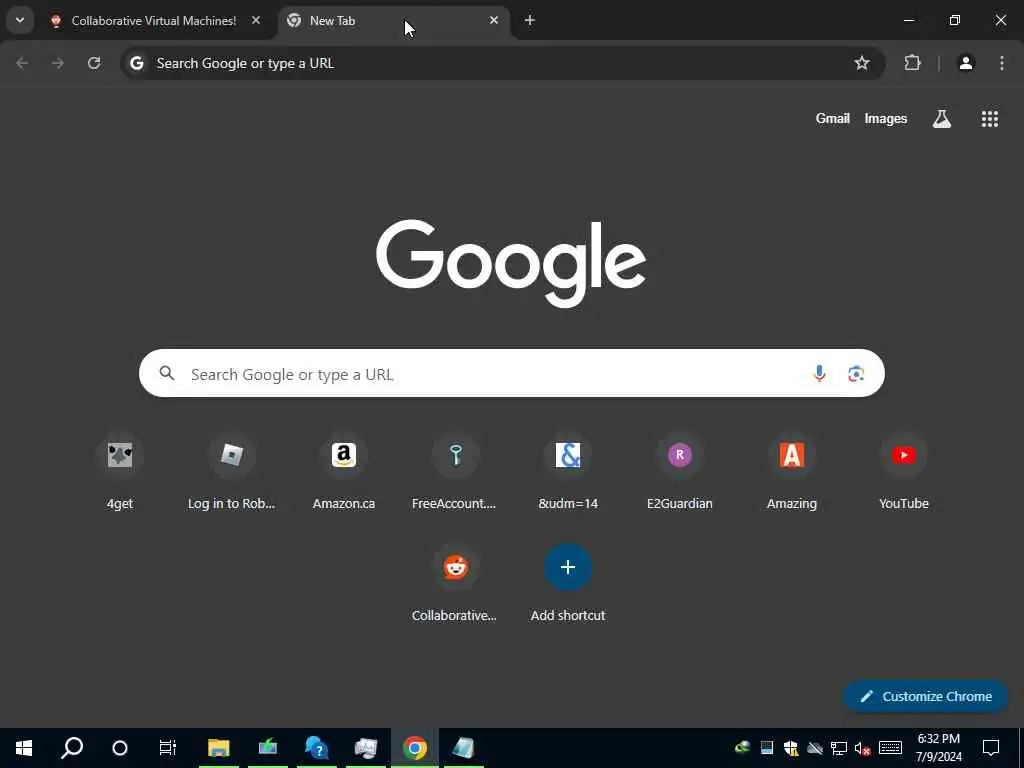This screenshot has height=768, width=1024.
Task: Go forward with the forward arrow
Action: point(58,63)
